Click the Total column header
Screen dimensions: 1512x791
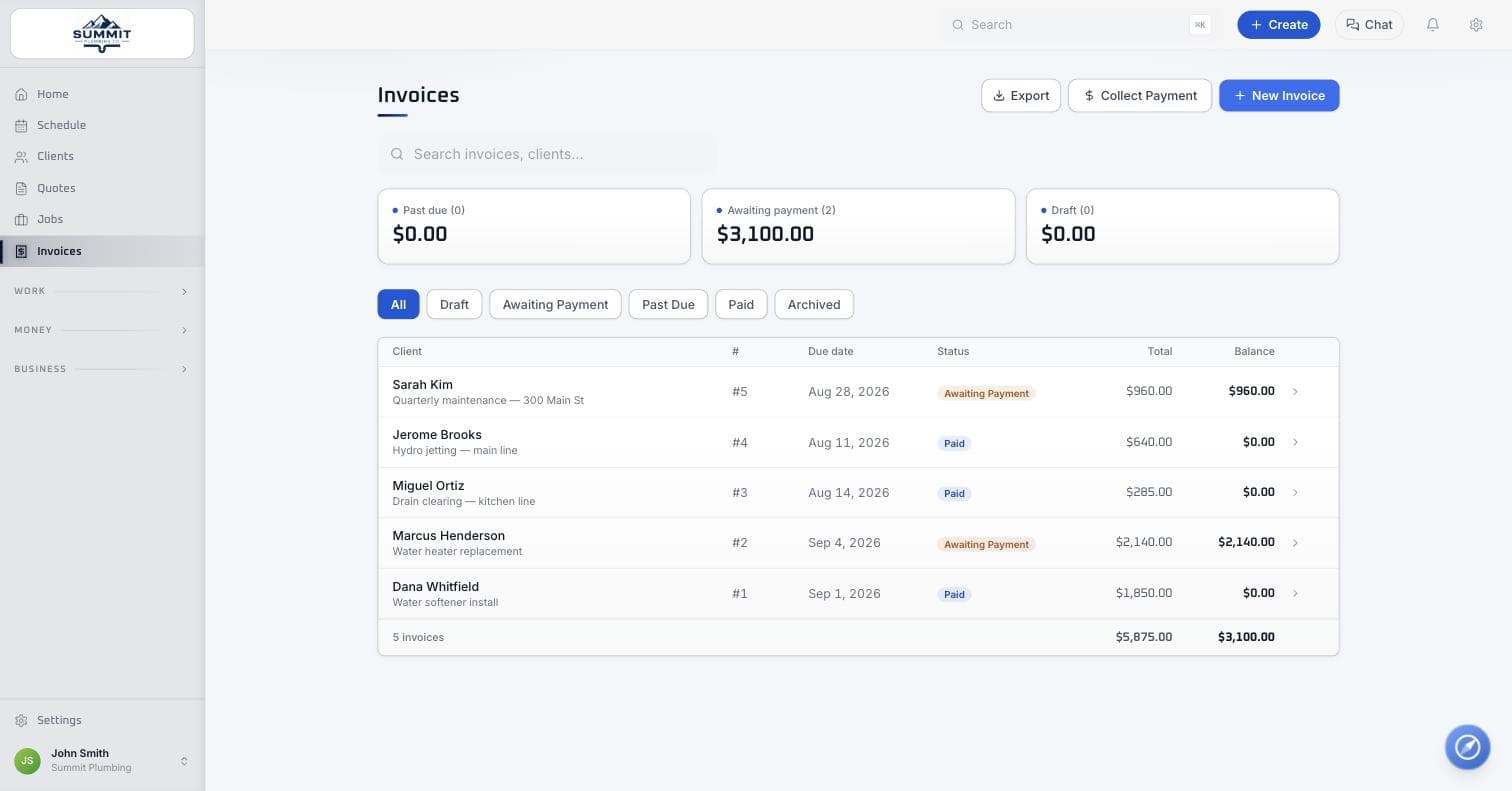(1160, 352)
